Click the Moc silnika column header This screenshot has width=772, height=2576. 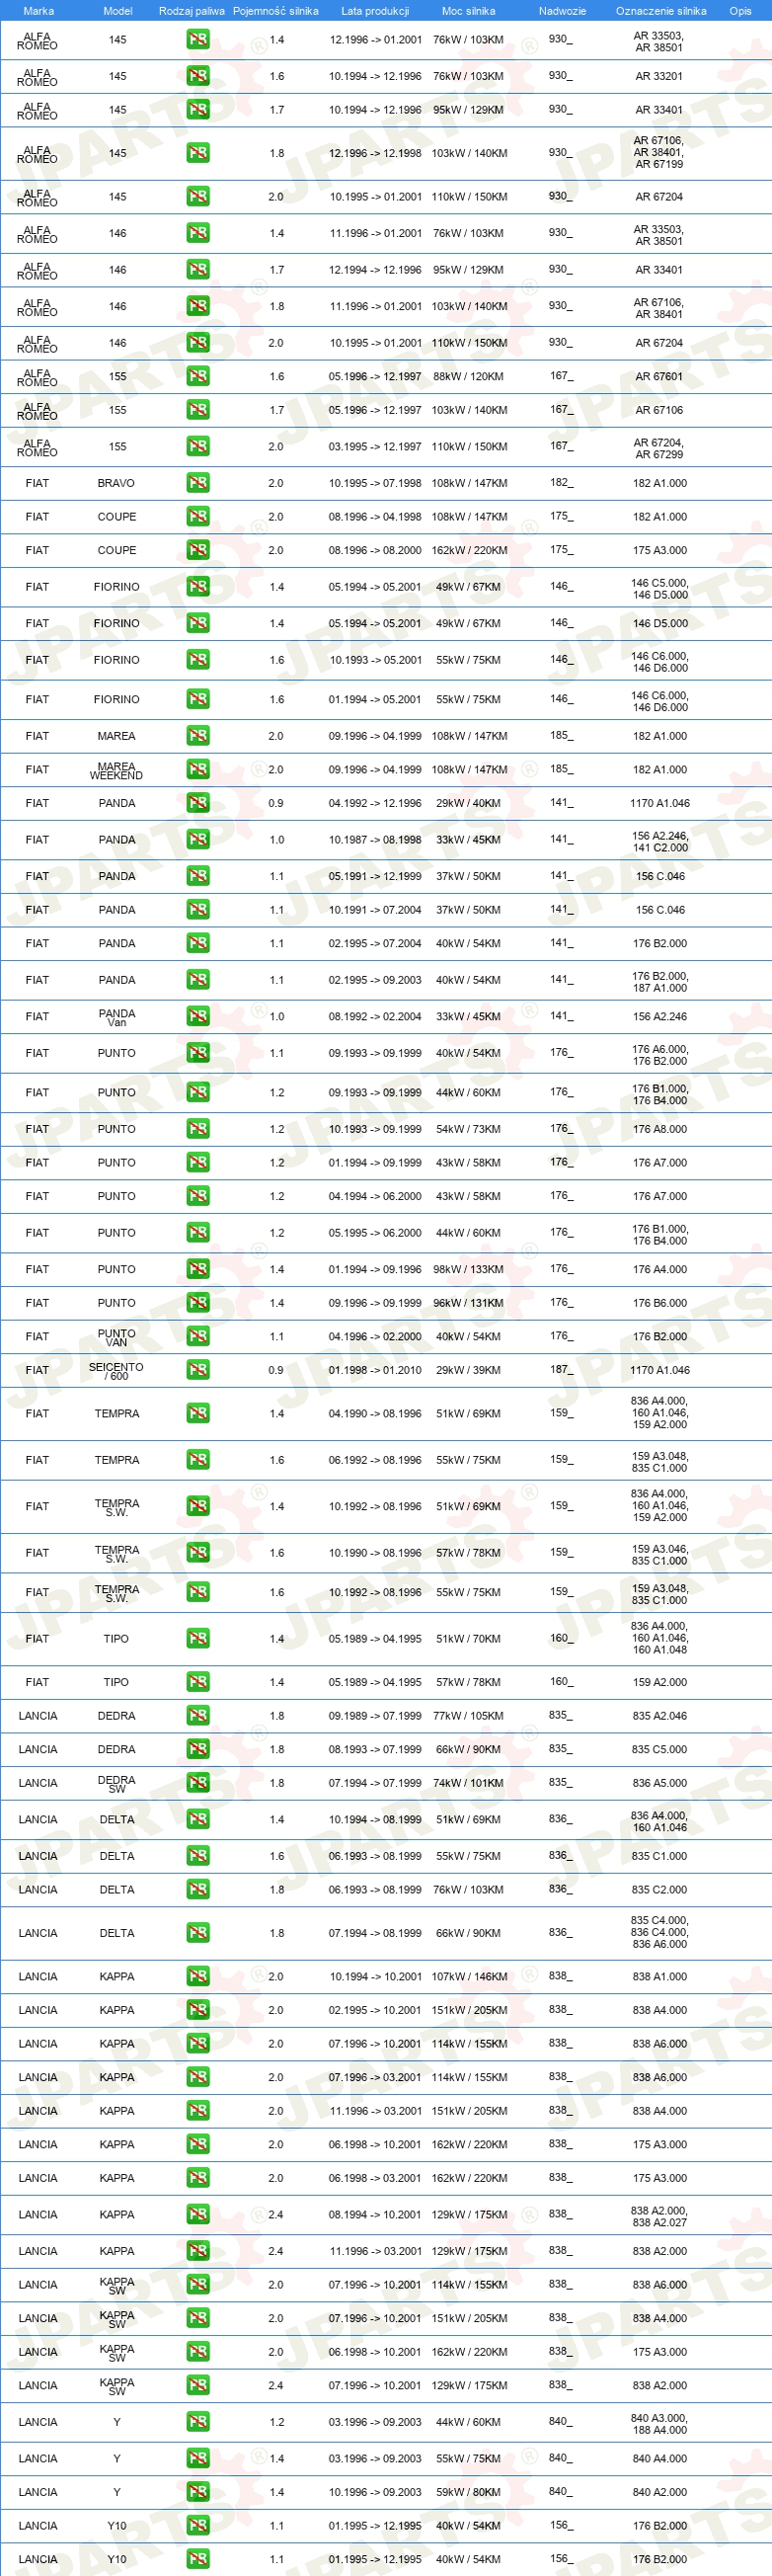point(468,11)
